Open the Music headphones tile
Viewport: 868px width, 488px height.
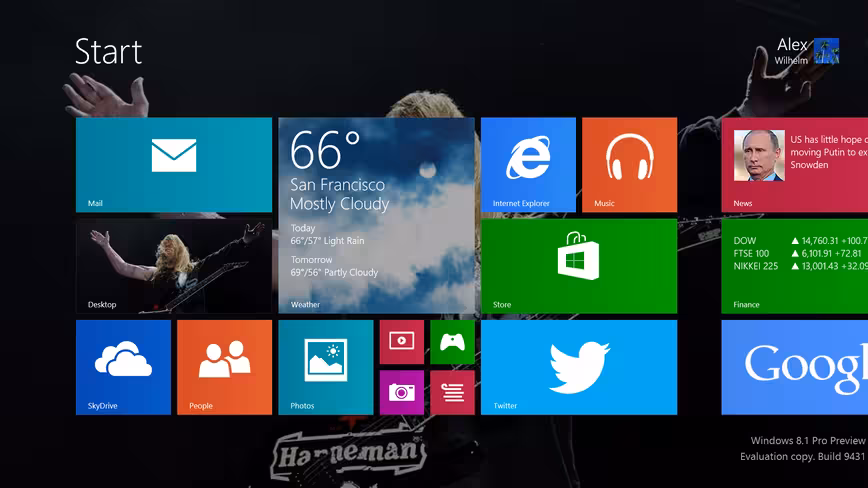click(x=629, y=164)
